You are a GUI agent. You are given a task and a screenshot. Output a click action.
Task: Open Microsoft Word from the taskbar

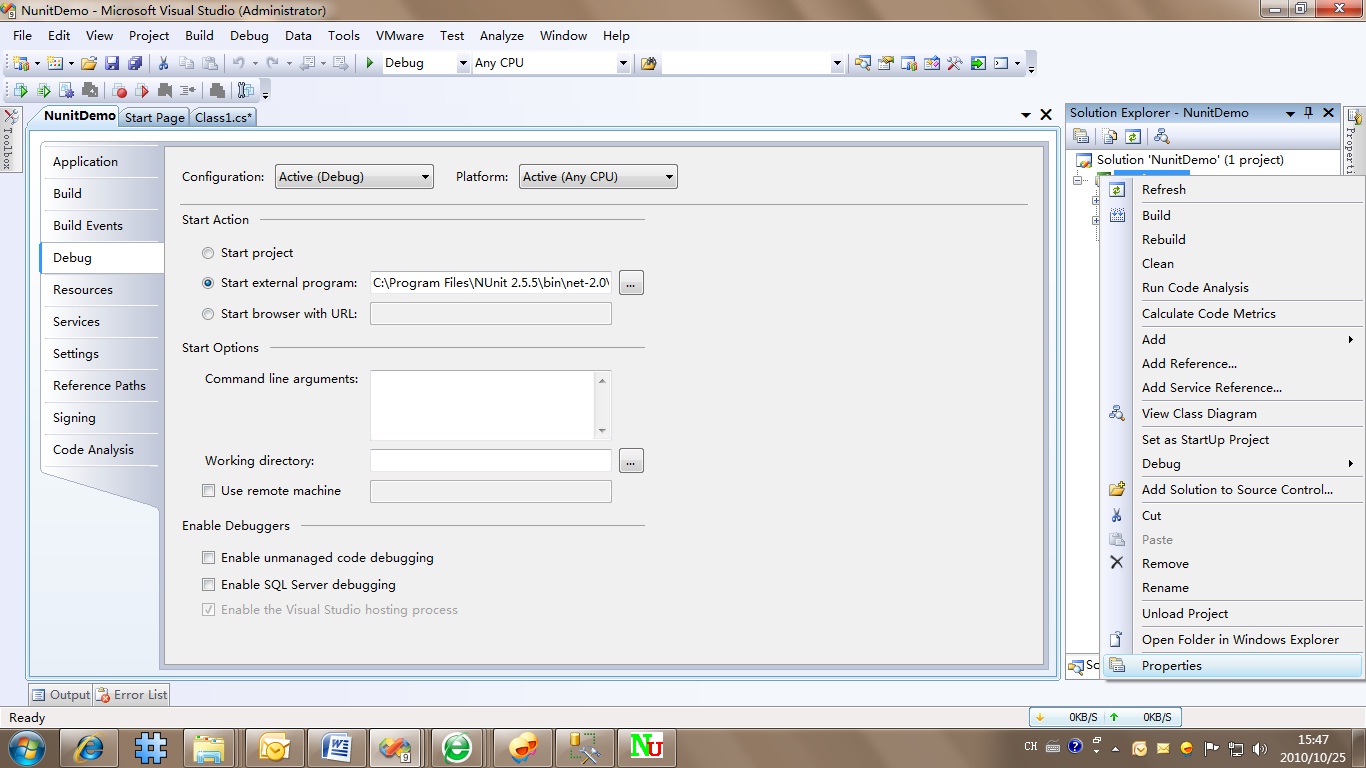(336, 746)
